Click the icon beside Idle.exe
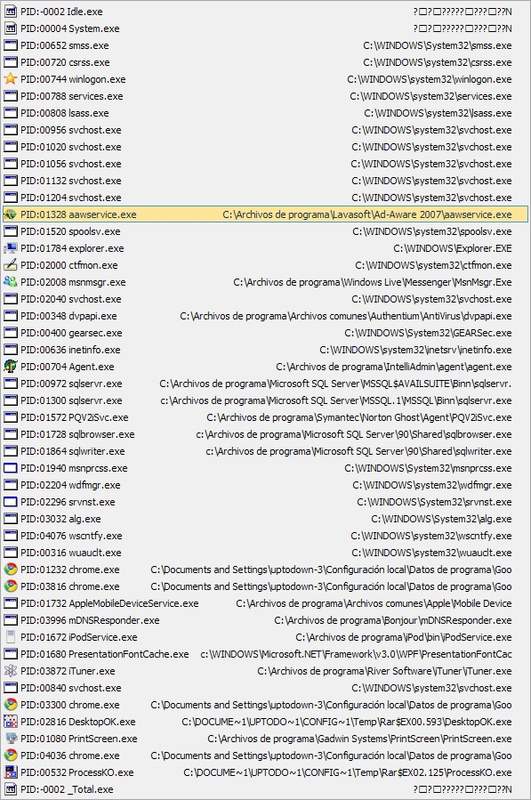The height and width of the screenshot is (800, 531). [x=10, y=11]
